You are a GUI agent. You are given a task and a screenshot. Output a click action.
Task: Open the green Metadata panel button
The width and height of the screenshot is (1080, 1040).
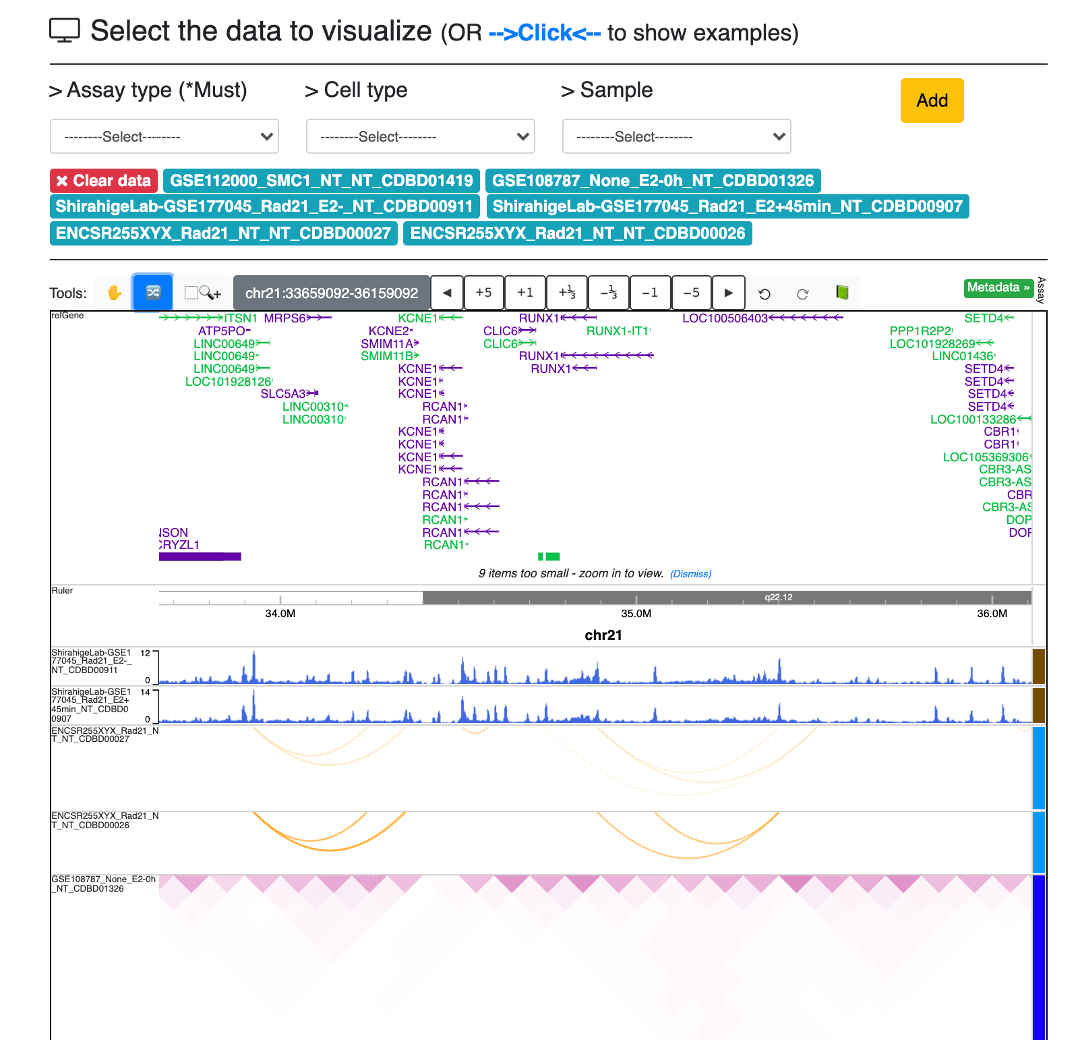tap(998, 288)
